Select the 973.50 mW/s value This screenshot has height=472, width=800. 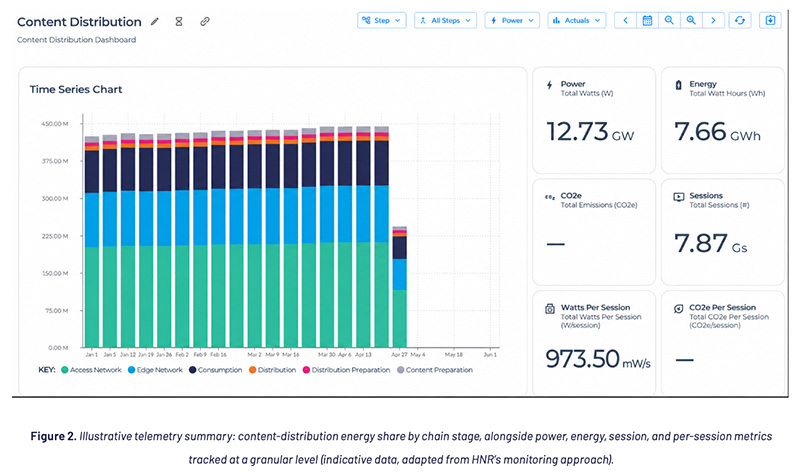[x=598, y=359]
